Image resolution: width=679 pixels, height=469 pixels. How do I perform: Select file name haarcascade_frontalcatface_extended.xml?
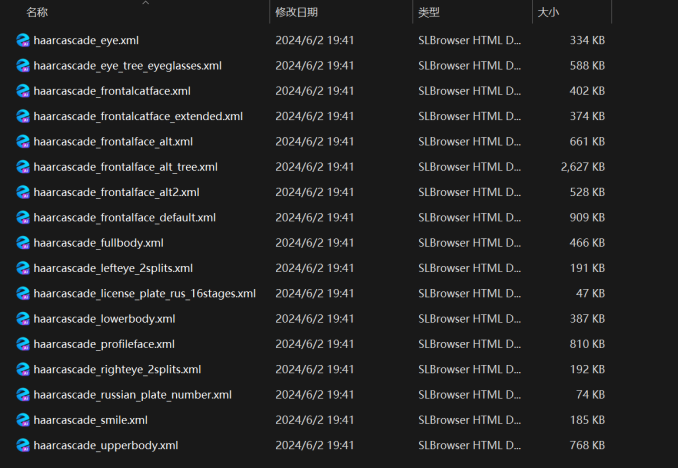[x=138, y=116]
